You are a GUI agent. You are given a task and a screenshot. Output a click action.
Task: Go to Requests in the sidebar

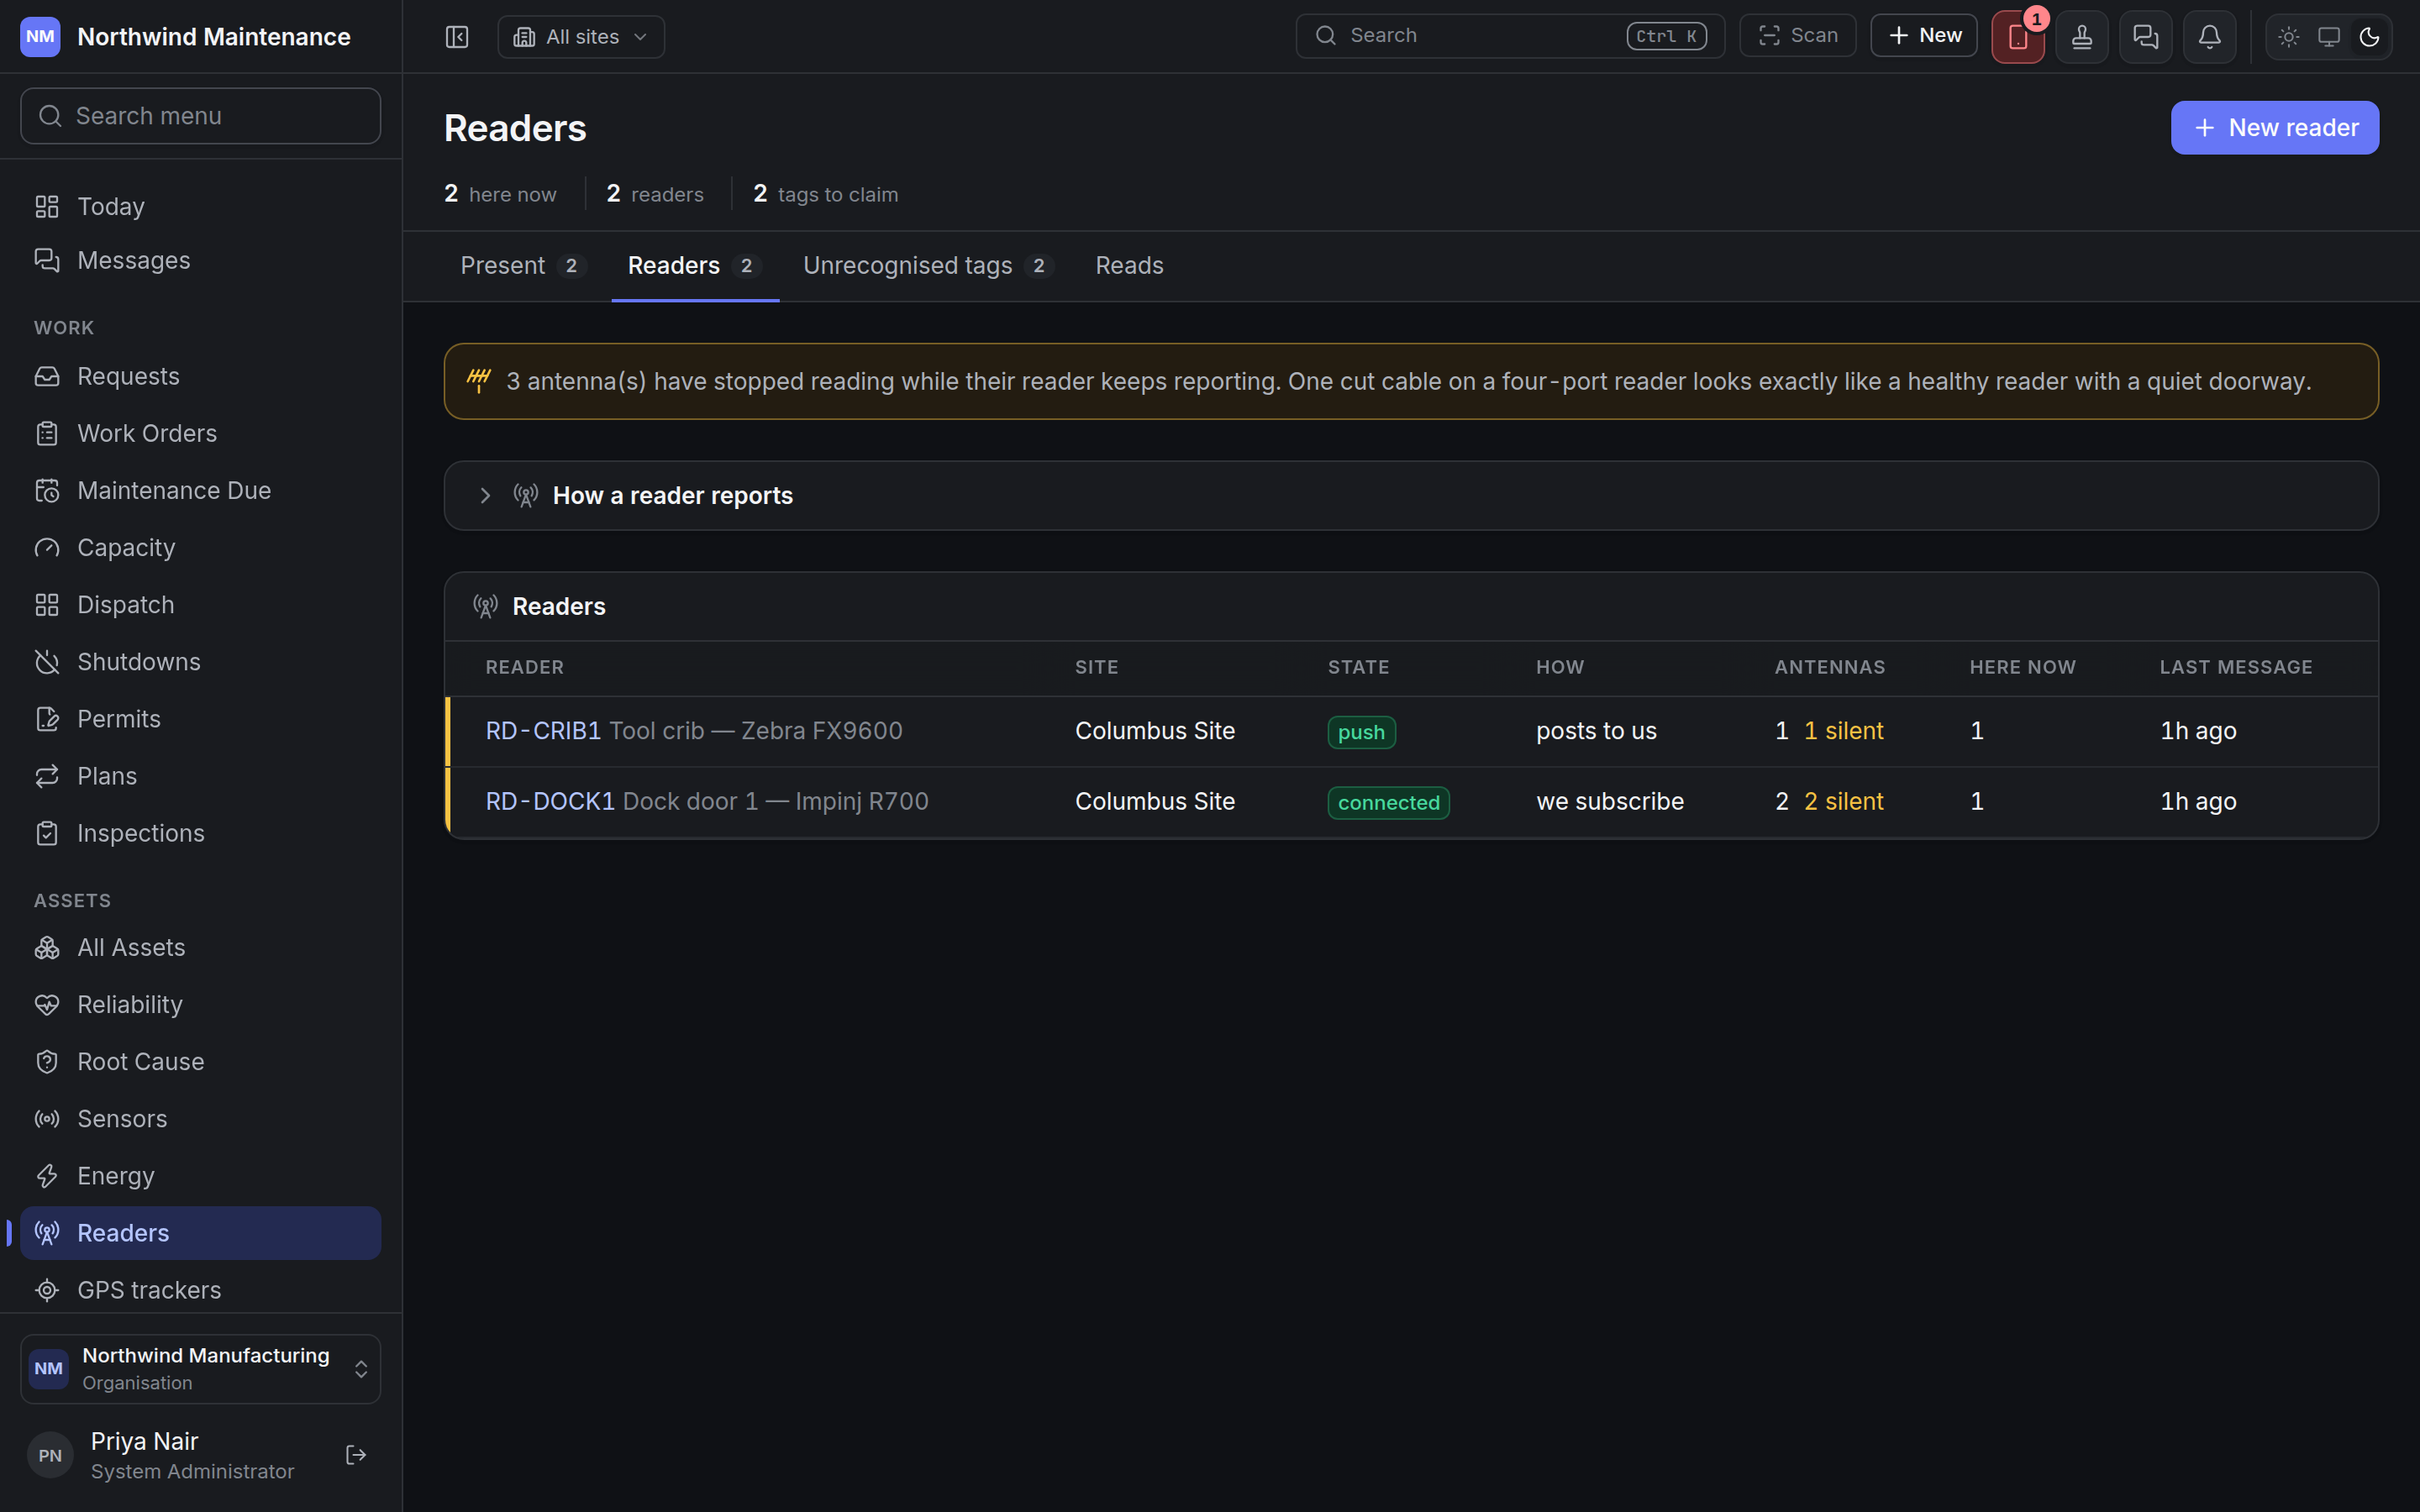tap(200, 376)
